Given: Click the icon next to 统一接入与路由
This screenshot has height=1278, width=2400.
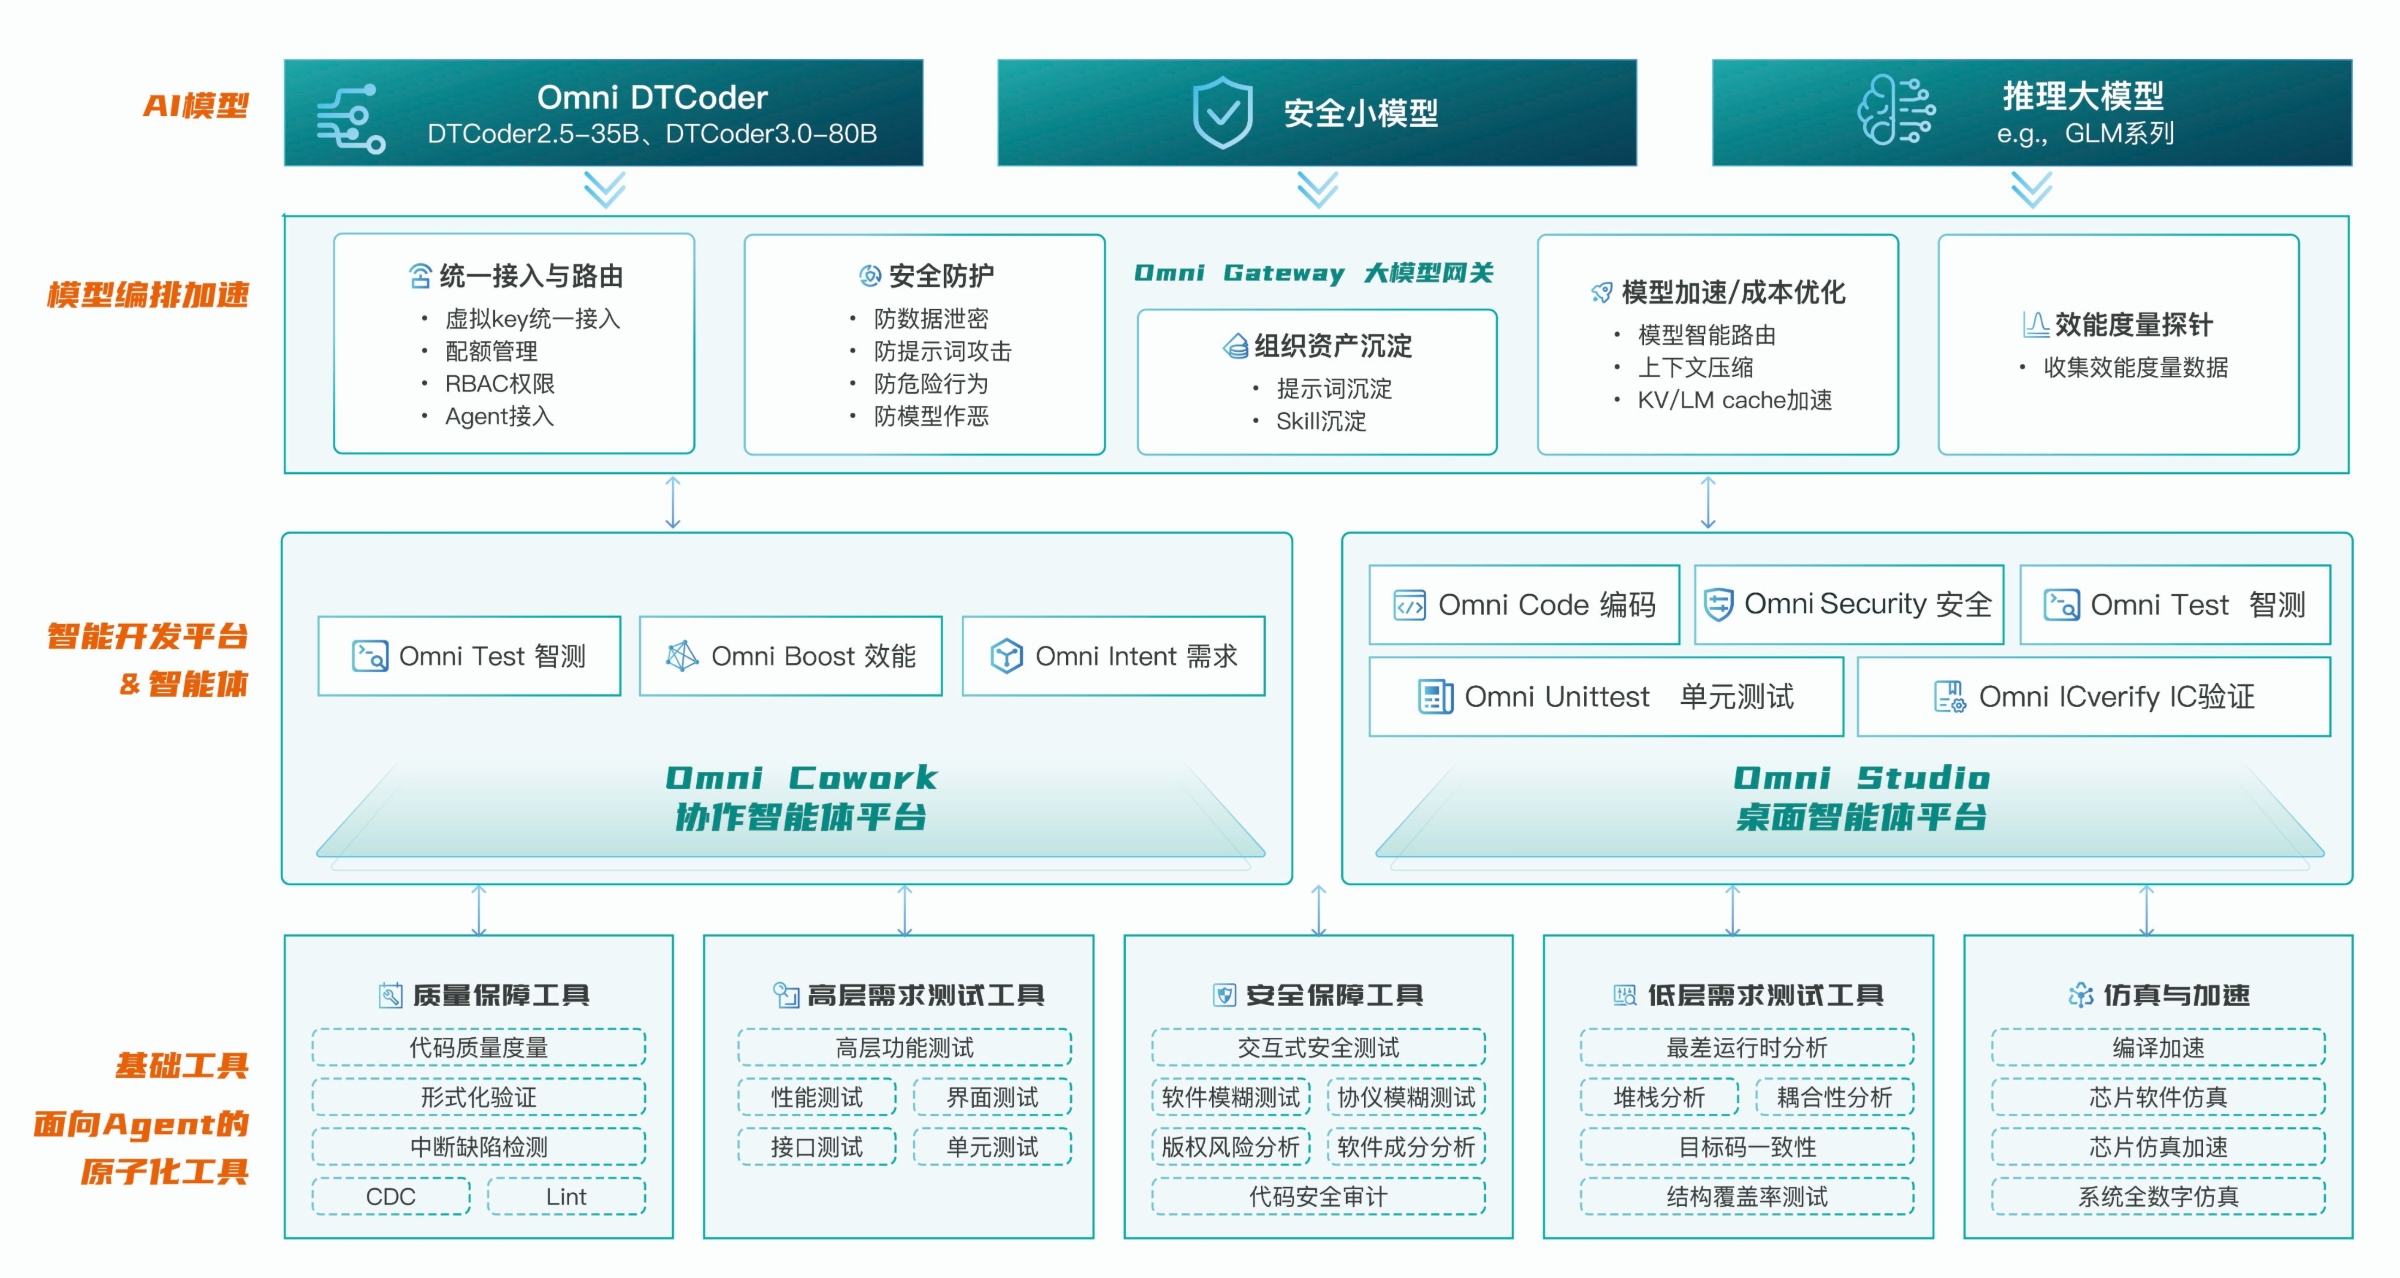Looking at the screenshot, I should point(421,276).
